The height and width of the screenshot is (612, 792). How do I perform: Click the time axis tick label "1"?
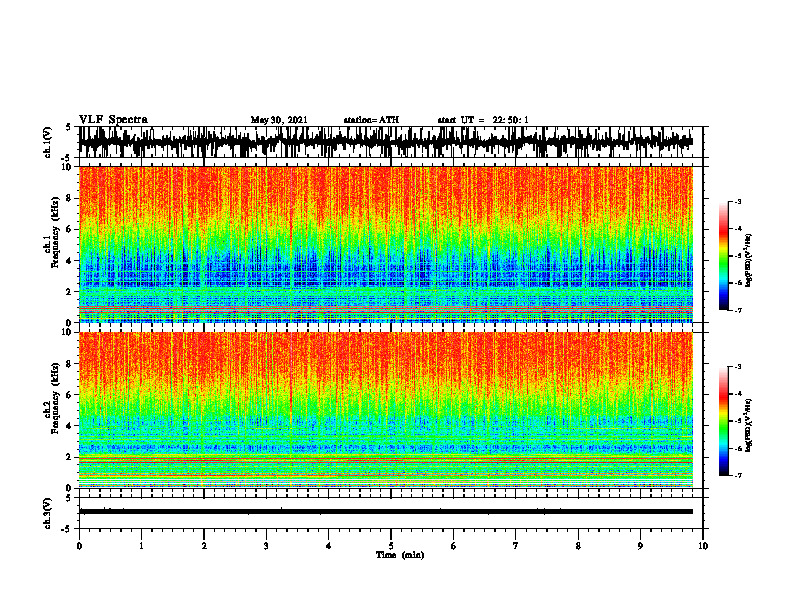tap(141, 546)
